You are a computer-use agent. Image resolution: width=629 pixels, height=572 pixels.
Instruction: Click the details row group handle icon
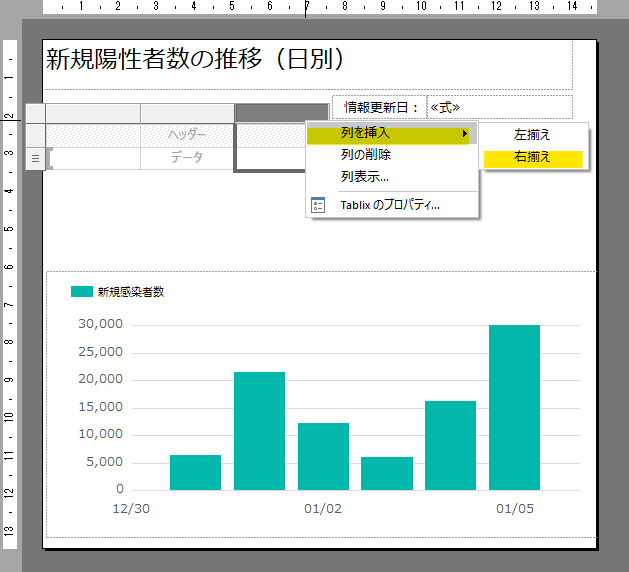35,158
